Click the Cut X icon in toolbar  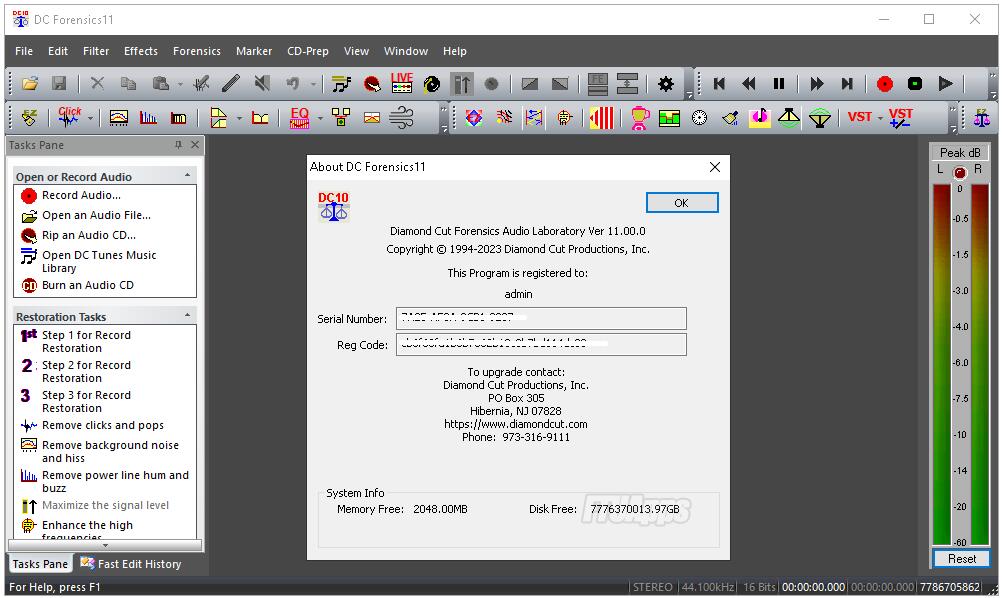pyautogui.click(x=97, y=84)
